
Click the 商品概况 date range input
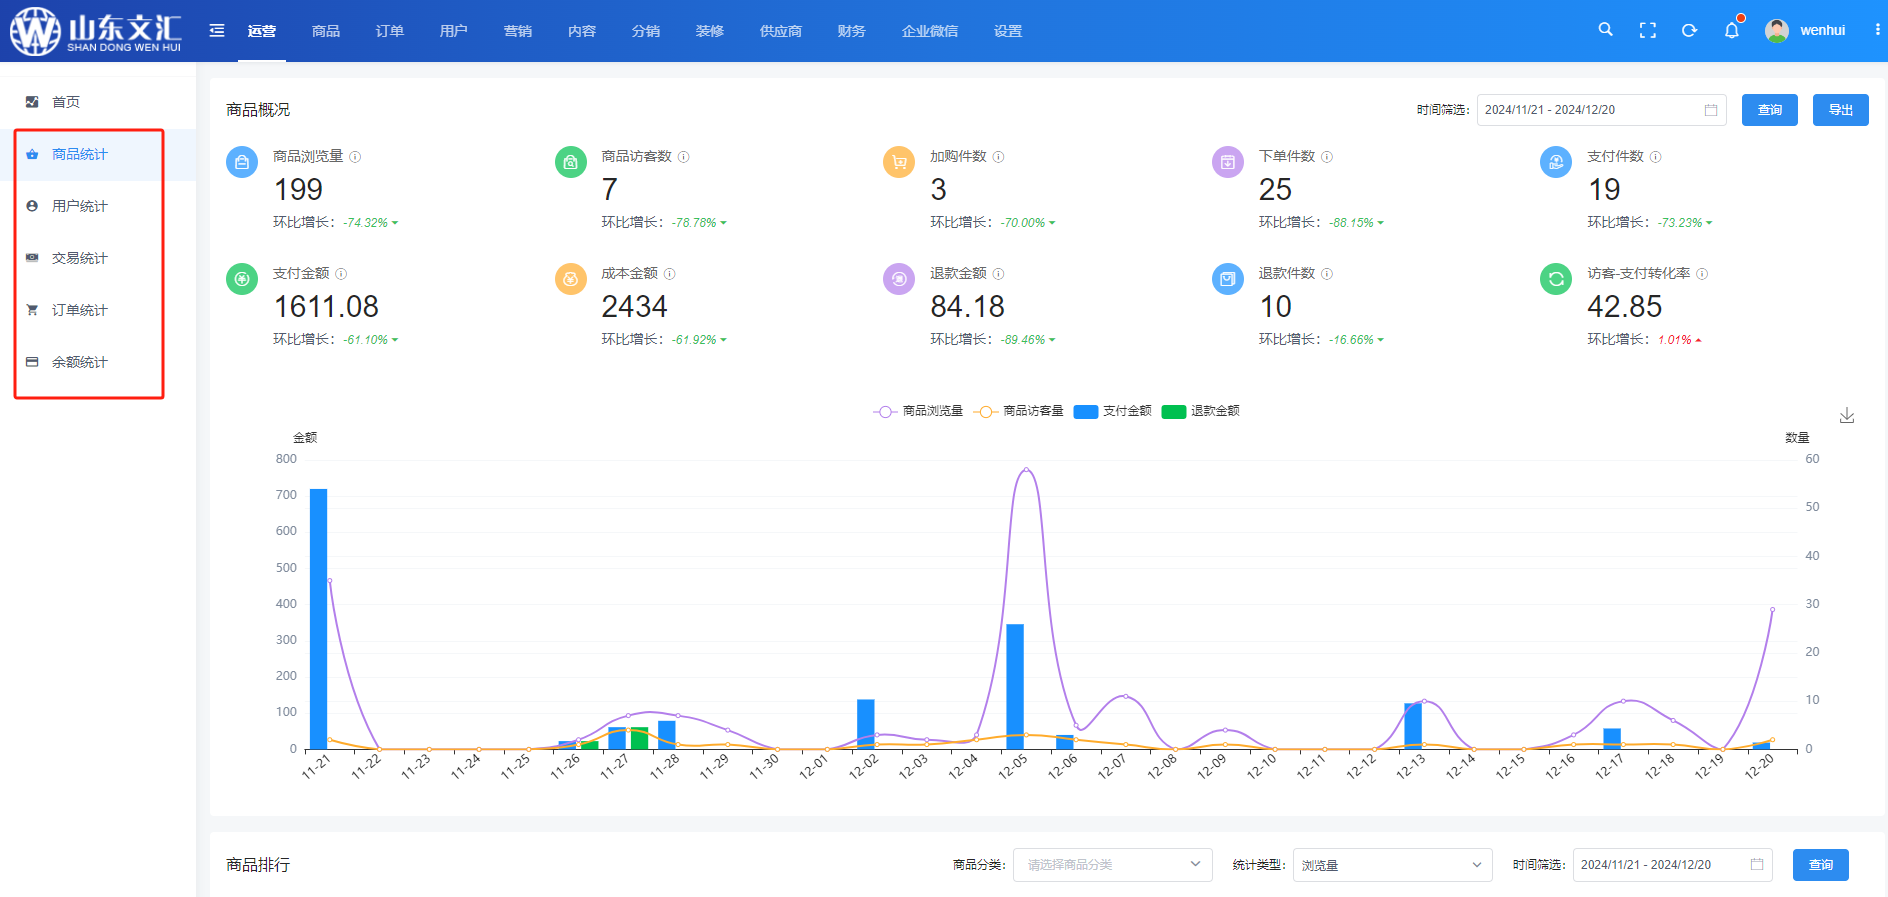click(x=1602, y=110)
